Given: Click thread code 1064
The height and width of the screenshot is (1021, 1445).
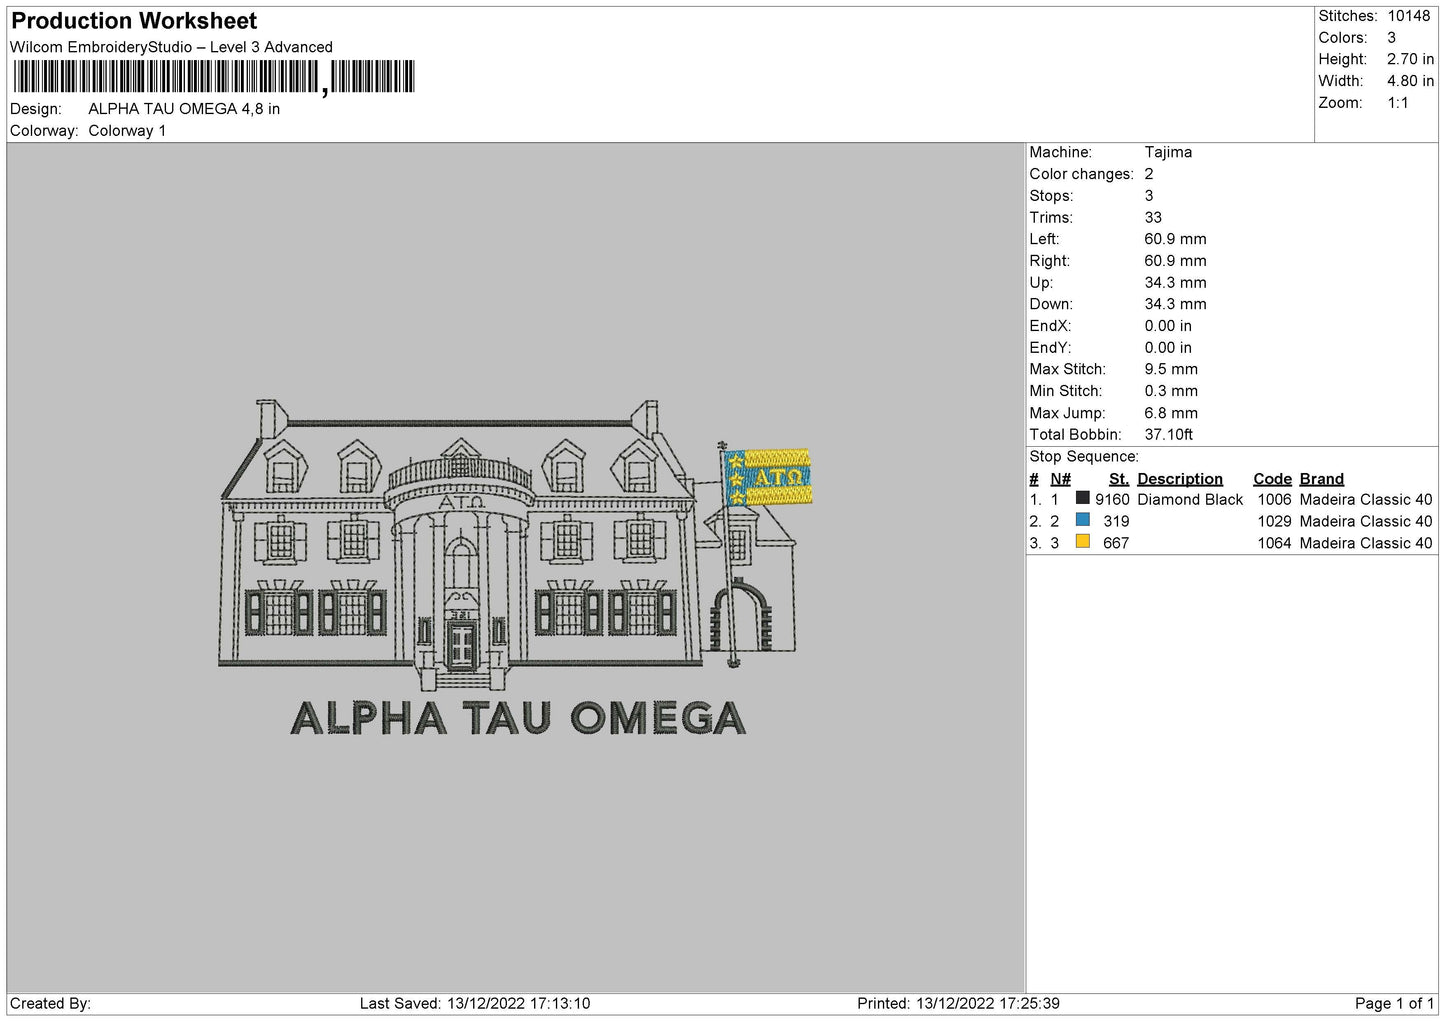Looking at the screenshot, I should coord(1274,544).
